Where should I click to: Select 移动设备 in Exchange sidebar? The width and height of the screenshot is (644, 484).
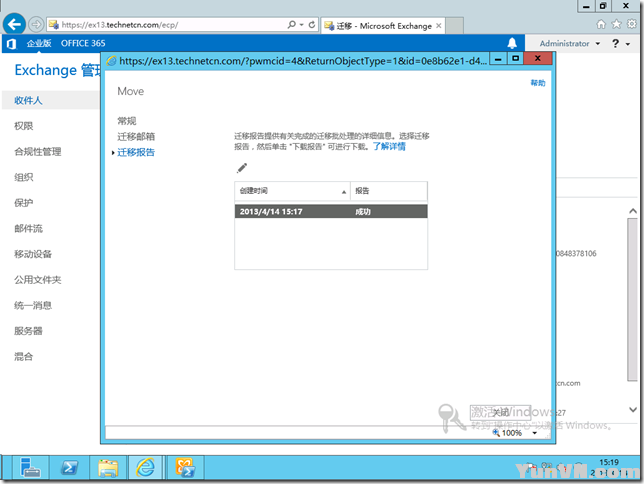tap(33, 254)
